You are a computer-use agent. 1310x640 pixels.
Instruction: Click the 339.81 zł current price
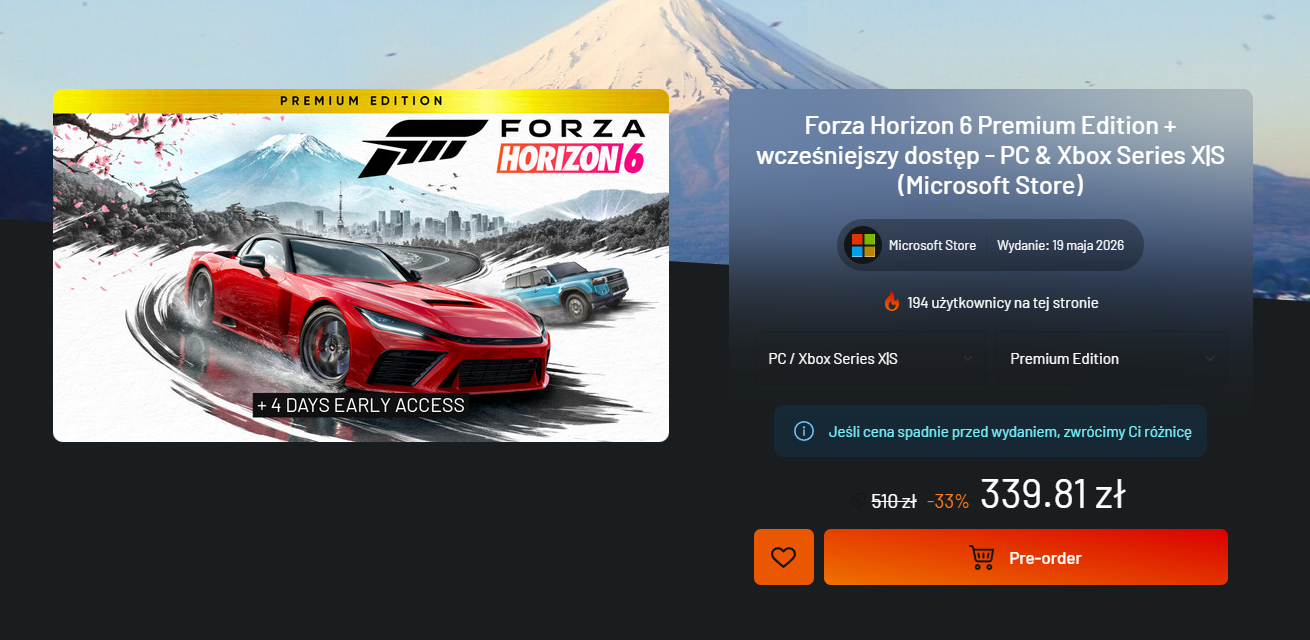point(1053,494)
